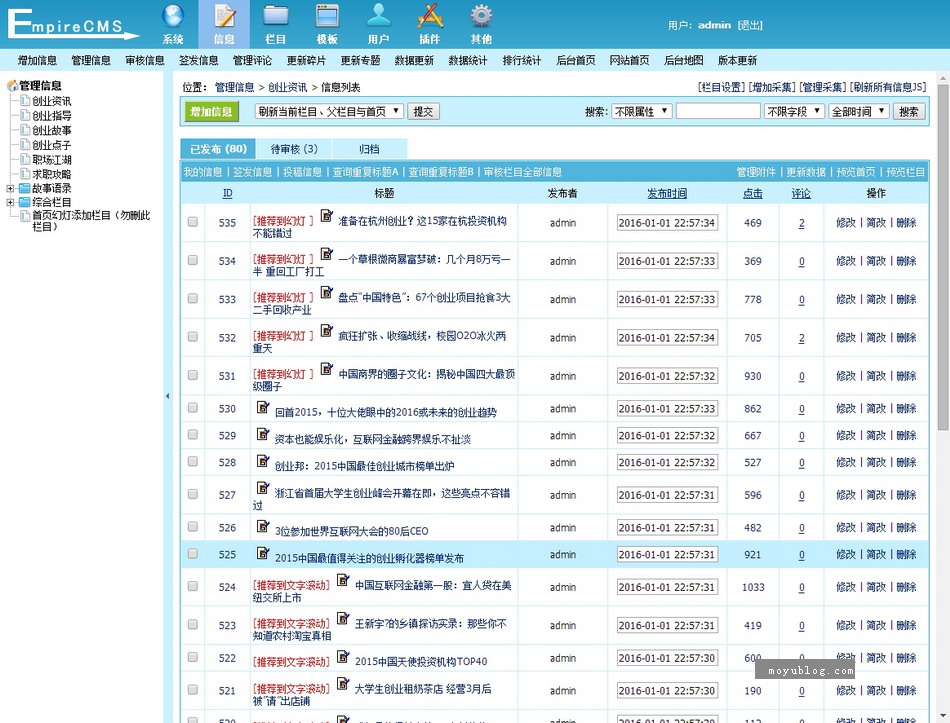This screenshot has width=950, height=723.
Task: Open the 不限属性 search dropdown
Action: click(x=642, y=112)
